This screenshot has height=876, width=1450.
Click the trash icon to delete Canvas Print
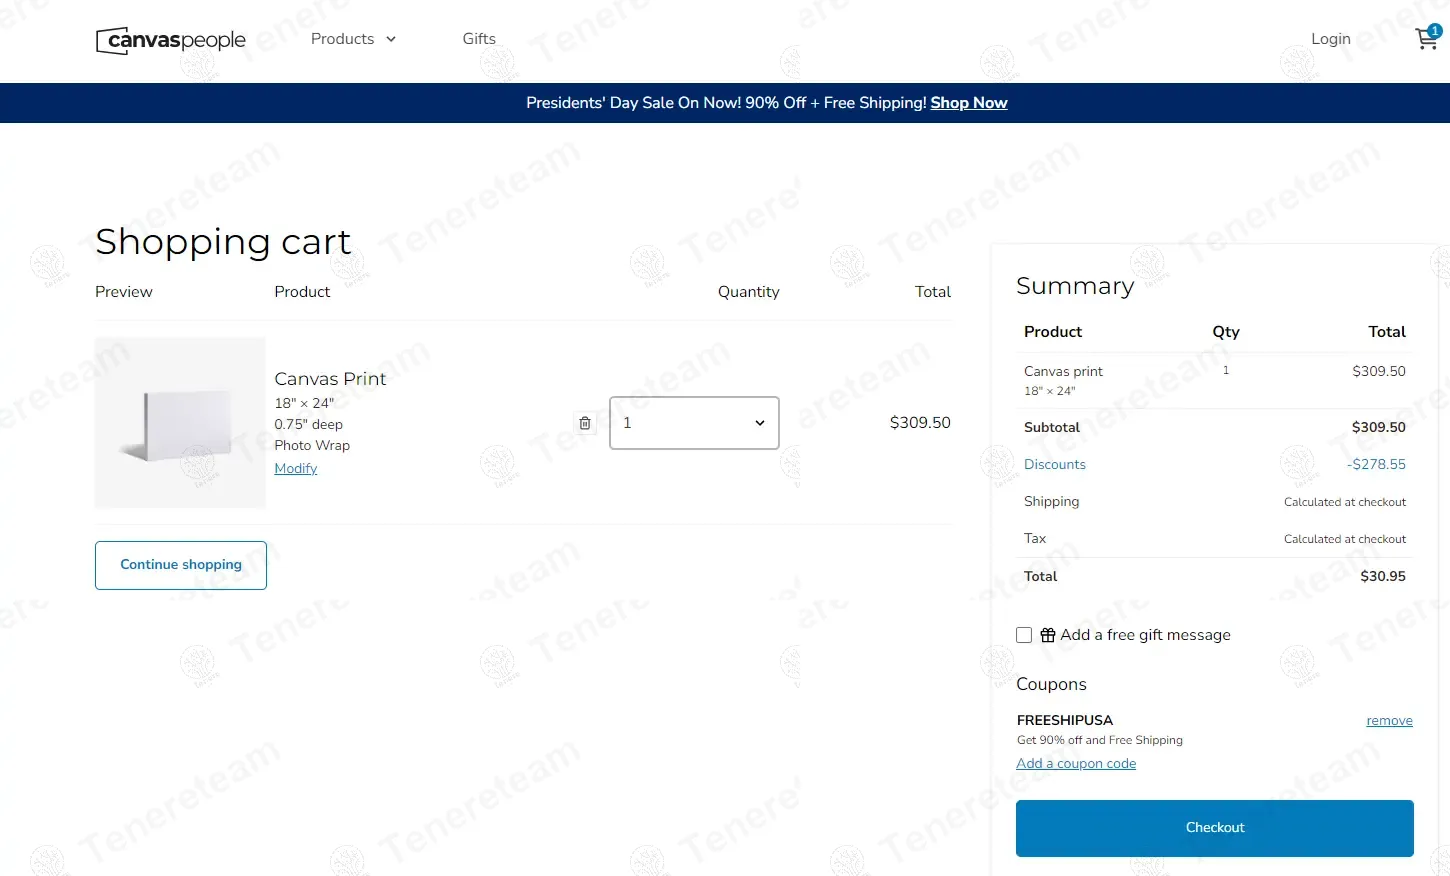pyautogui.click(x=585, y=423)
